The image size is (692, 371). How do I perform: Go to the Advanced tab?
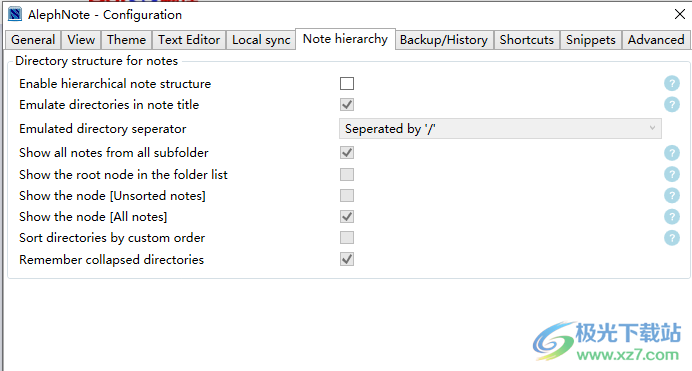[656, 40]
